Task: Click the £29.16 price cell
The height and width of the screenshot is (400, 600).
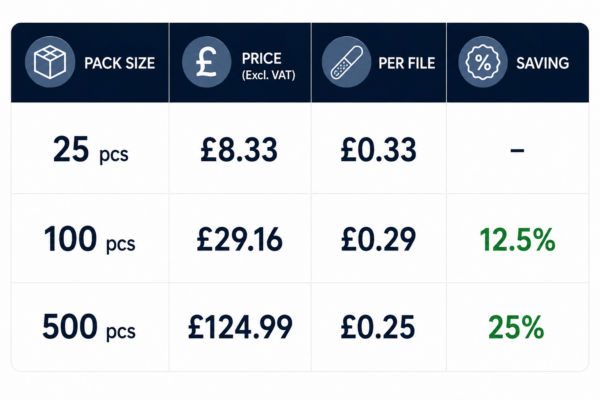Action: coord(240,239)
